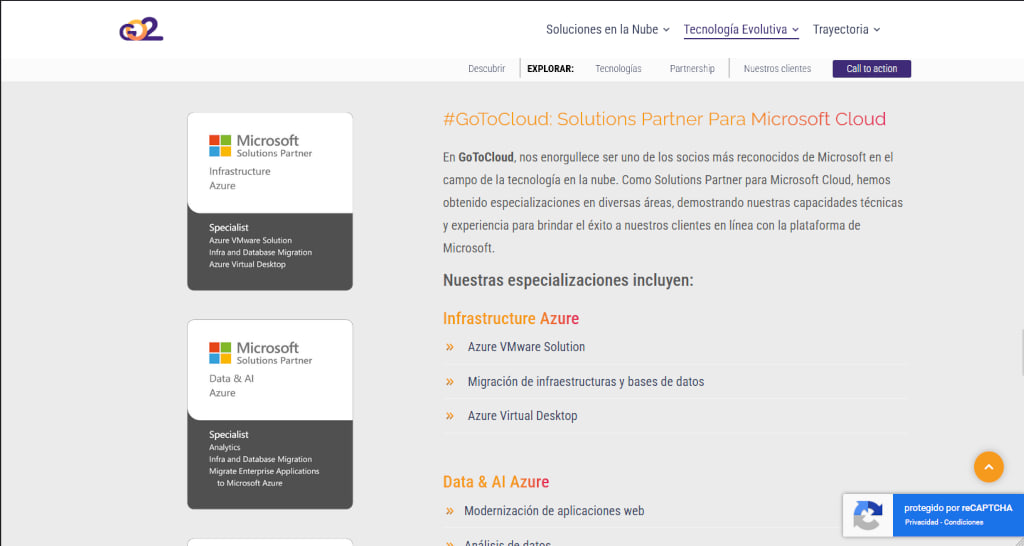Click the GO2 logo in header
Viewport: 1024px width, 546px height.
[141, 29]
